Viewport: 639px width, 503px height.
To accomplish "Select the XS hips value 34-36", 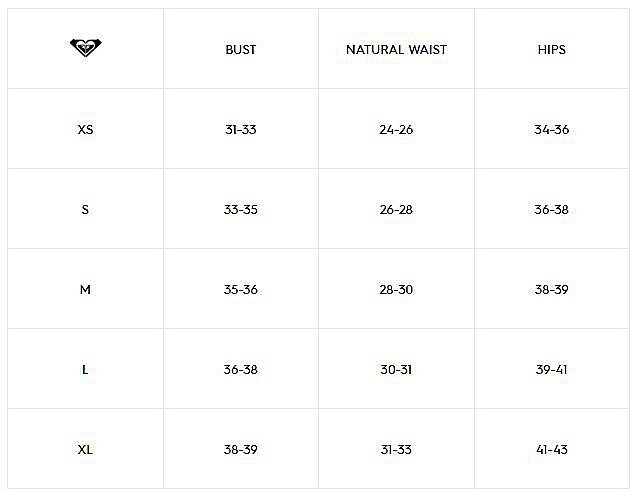I will pos(551,130).
